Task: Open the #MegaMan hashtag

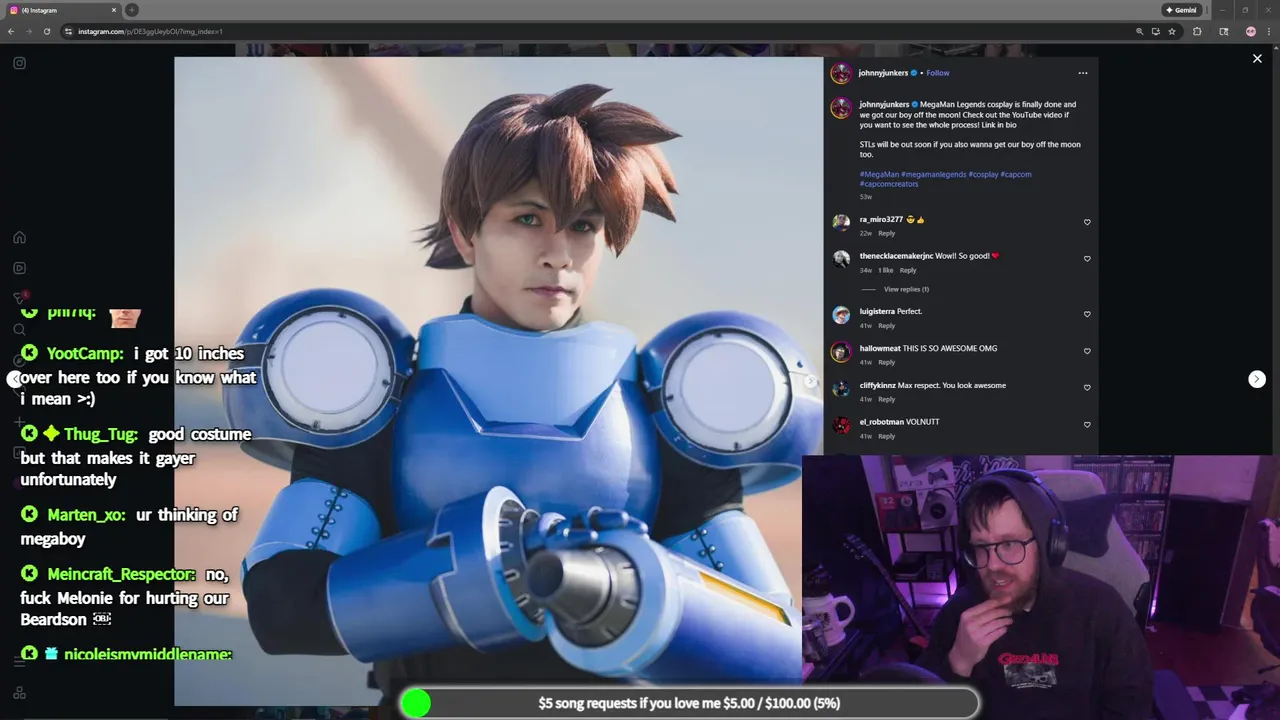Action: click(879, 174)
